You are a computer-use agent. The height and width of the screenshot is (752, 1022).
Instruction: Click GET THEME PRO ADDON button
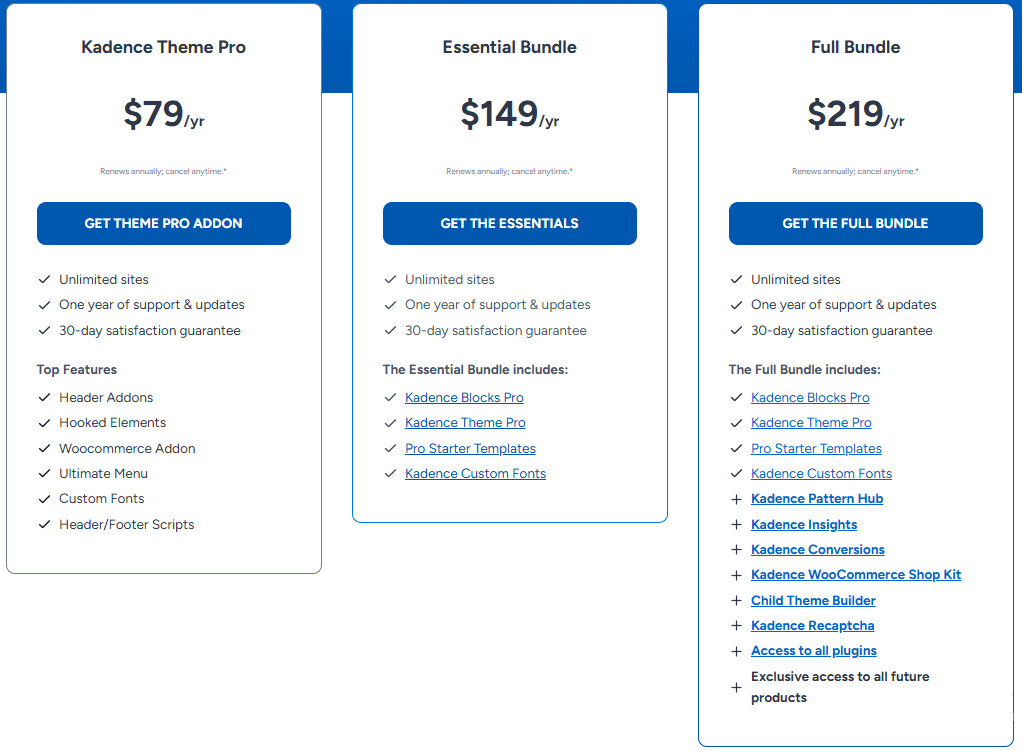163,223
